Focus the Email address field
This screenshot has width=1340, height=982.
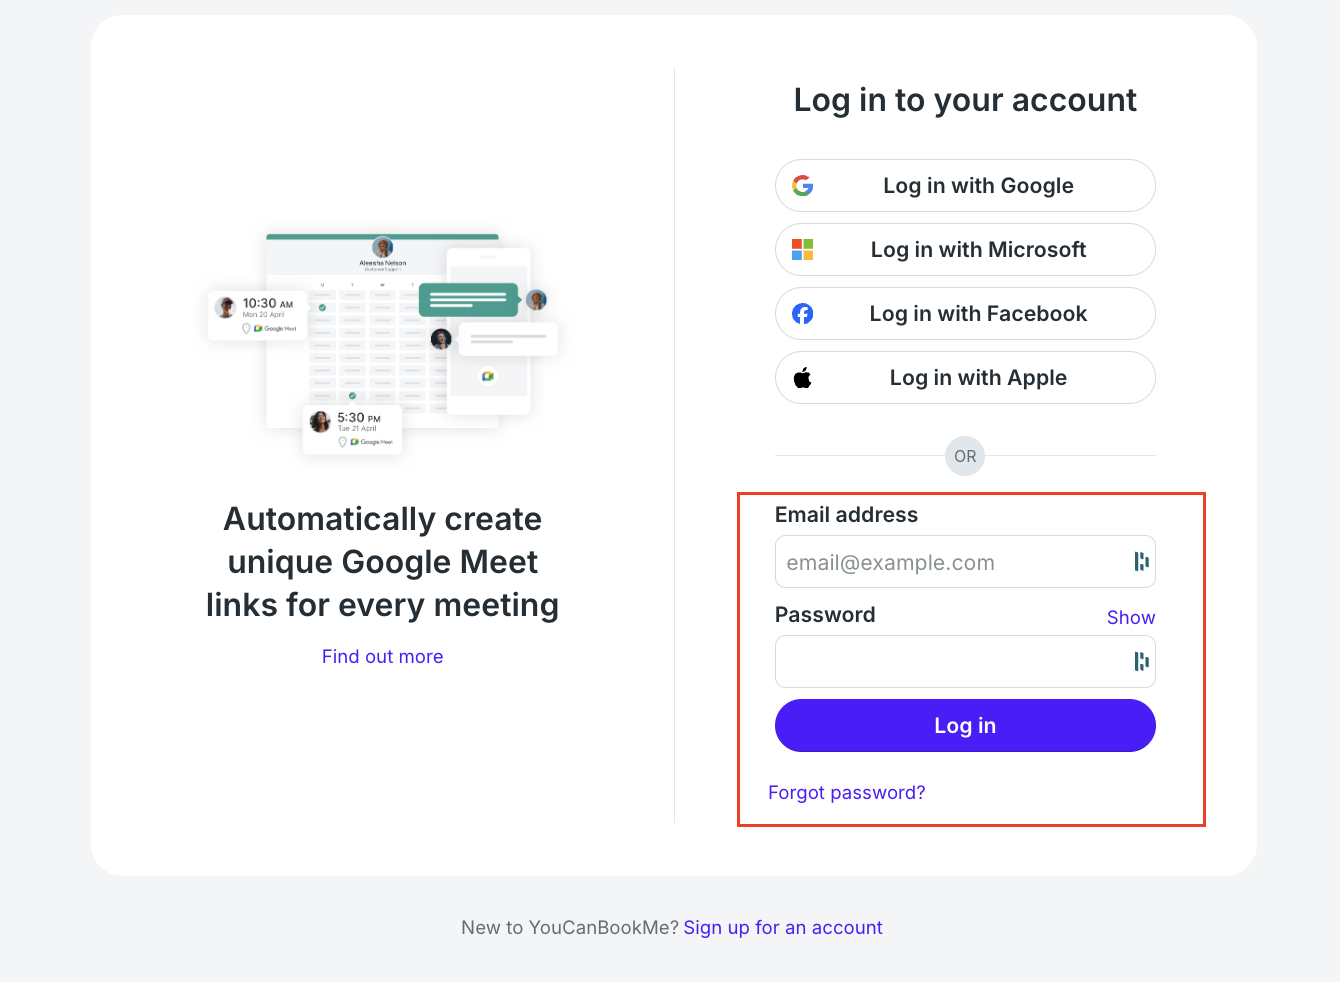pos(965,562)
